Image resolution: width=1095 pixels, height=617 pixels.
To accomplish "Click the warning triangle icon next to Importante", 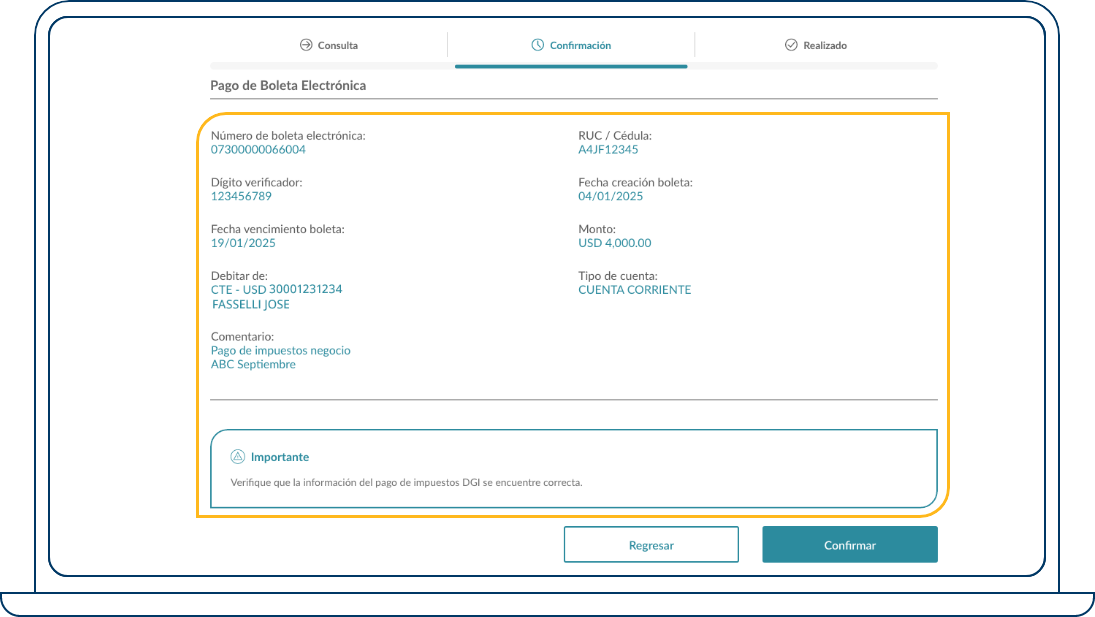I will 238,457.
